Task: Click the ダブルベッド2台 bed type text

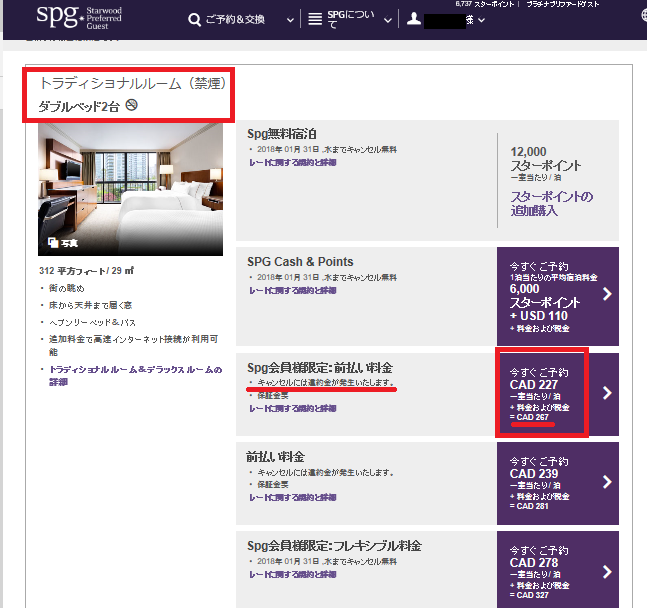Action: (79, 107)
